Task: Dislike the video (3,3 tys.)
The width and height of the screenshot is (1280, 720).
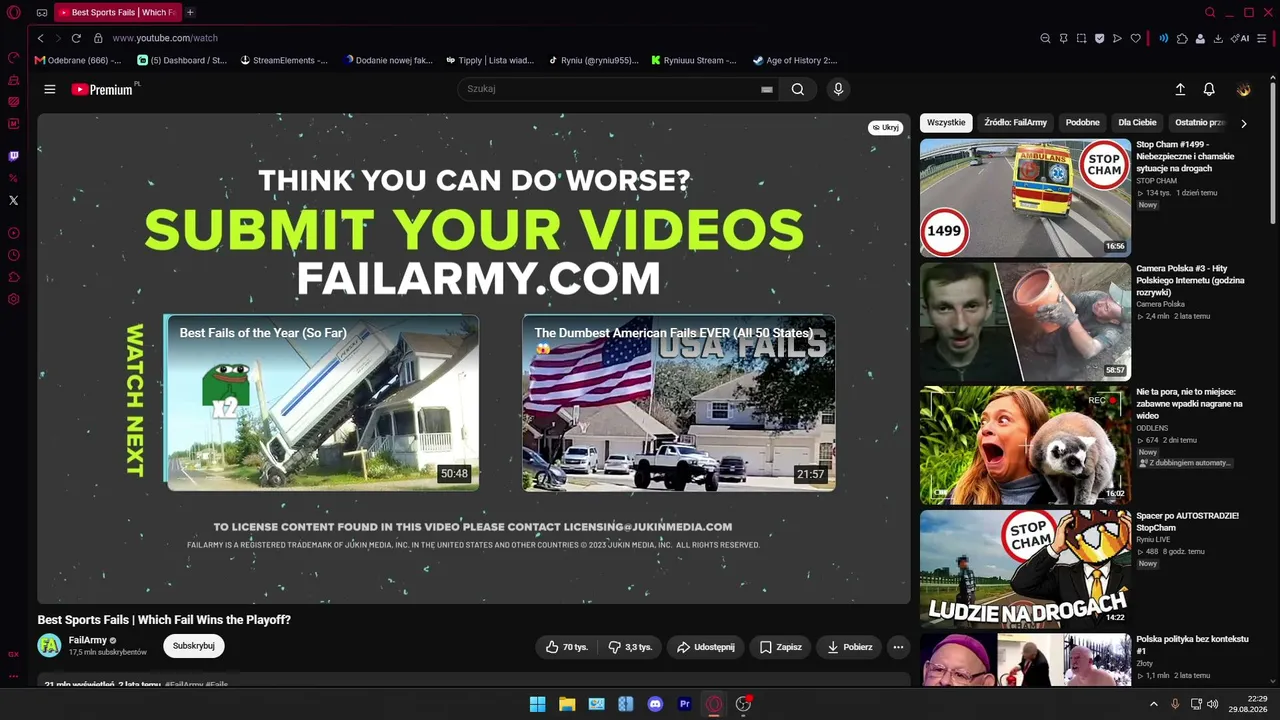Action: pyautogui.click(x=630, y=647)
